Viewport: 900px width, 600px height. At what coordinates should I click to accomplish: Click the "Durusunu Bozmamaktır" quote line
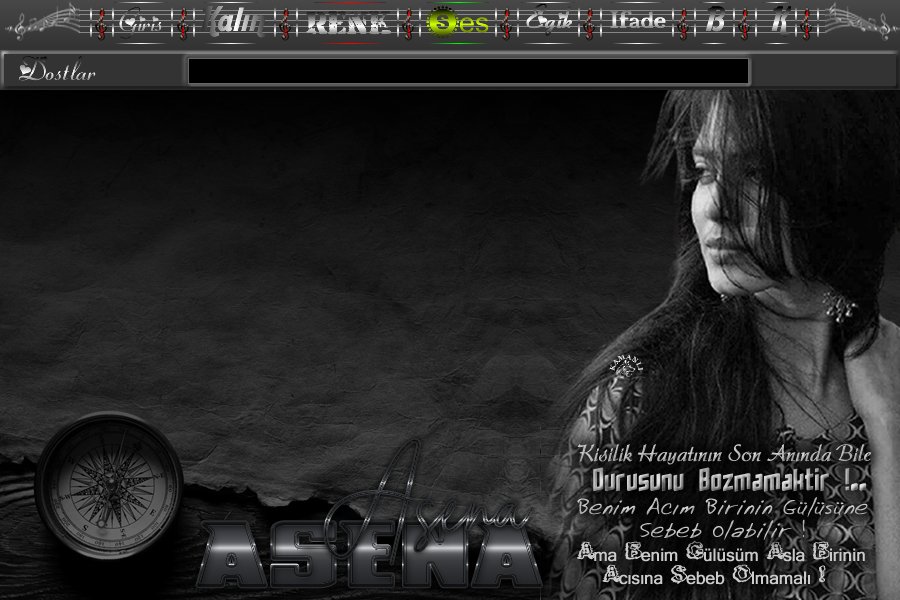728,480
